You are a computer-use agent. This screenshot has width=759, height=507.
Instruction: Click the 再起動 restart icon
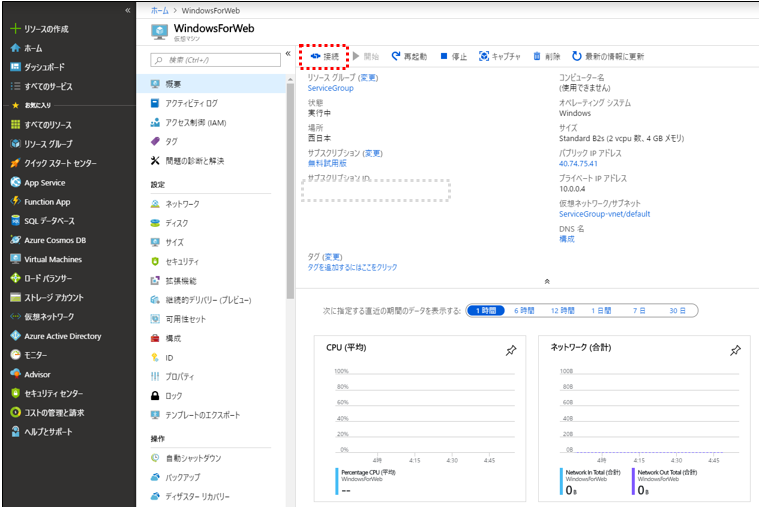(x=396, y=56)
